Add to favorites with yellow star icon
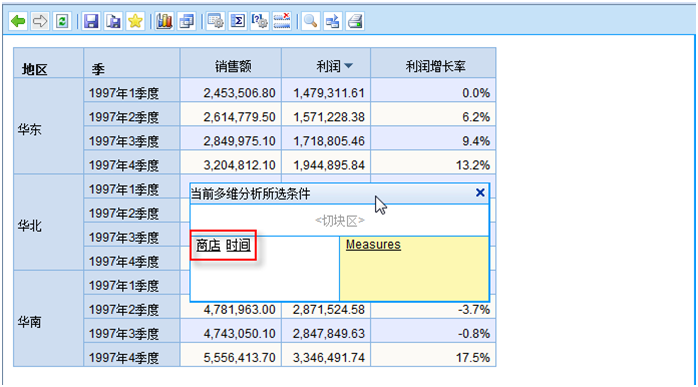Screen dimensions: 698x387 click(135, 21)
